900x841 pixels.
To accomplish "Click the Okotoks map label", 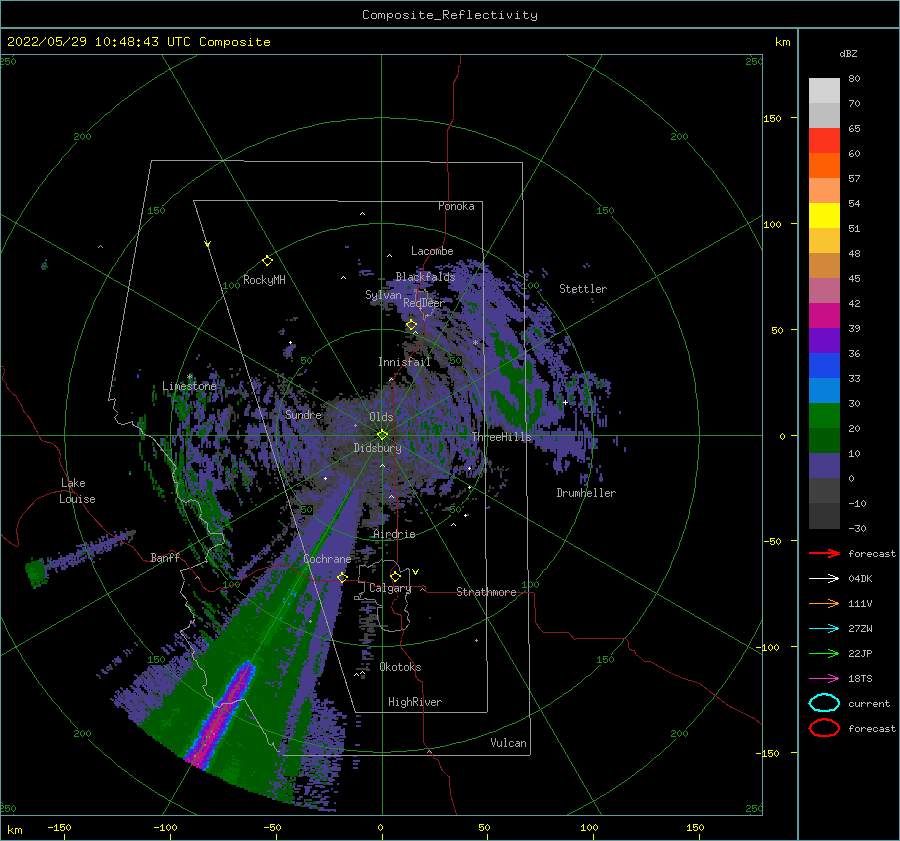I will [400, 667].
